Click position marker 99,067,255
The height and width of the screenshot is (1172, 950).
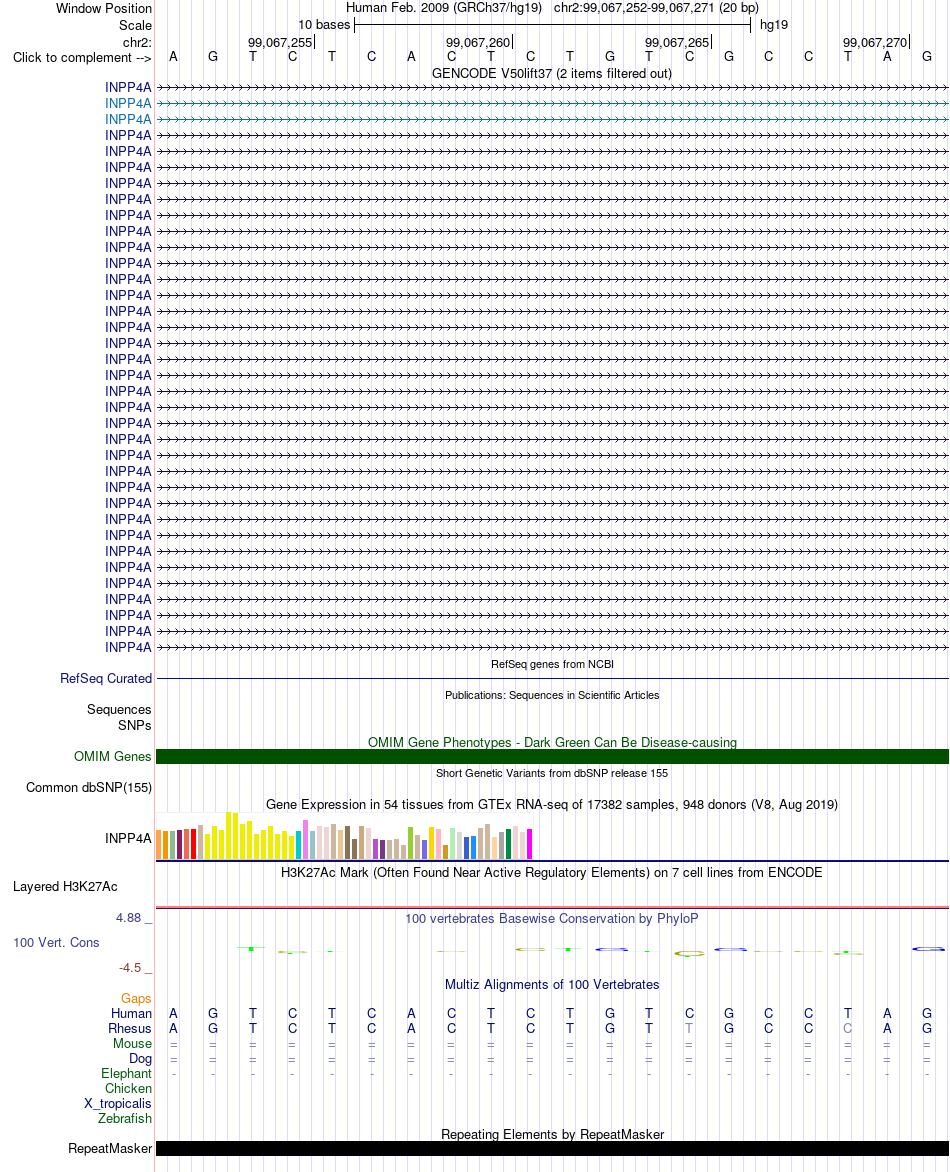(x=280, y=43)
